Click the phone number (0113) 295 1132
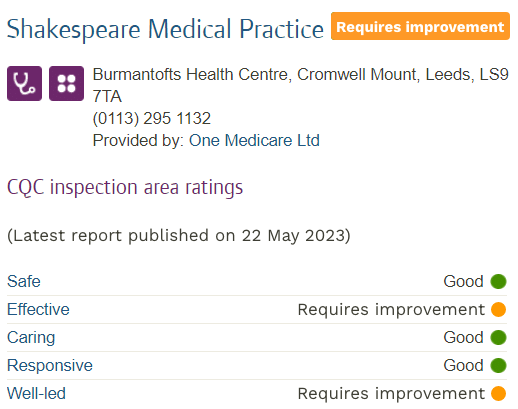 (x=152, y=118)
